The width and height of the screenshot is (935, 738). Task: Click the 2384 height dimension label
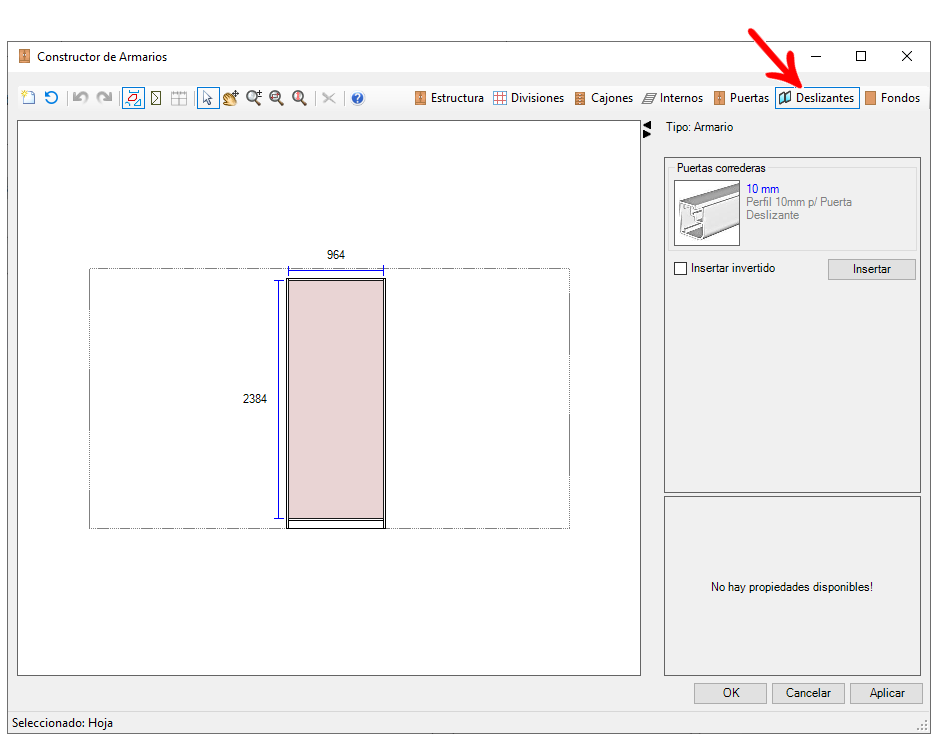click(x=255, y=399)
